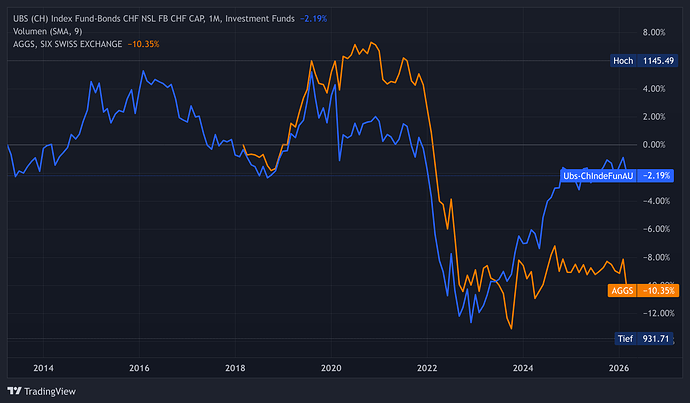Click the 2.00% axis value

[x=654, y=117]
